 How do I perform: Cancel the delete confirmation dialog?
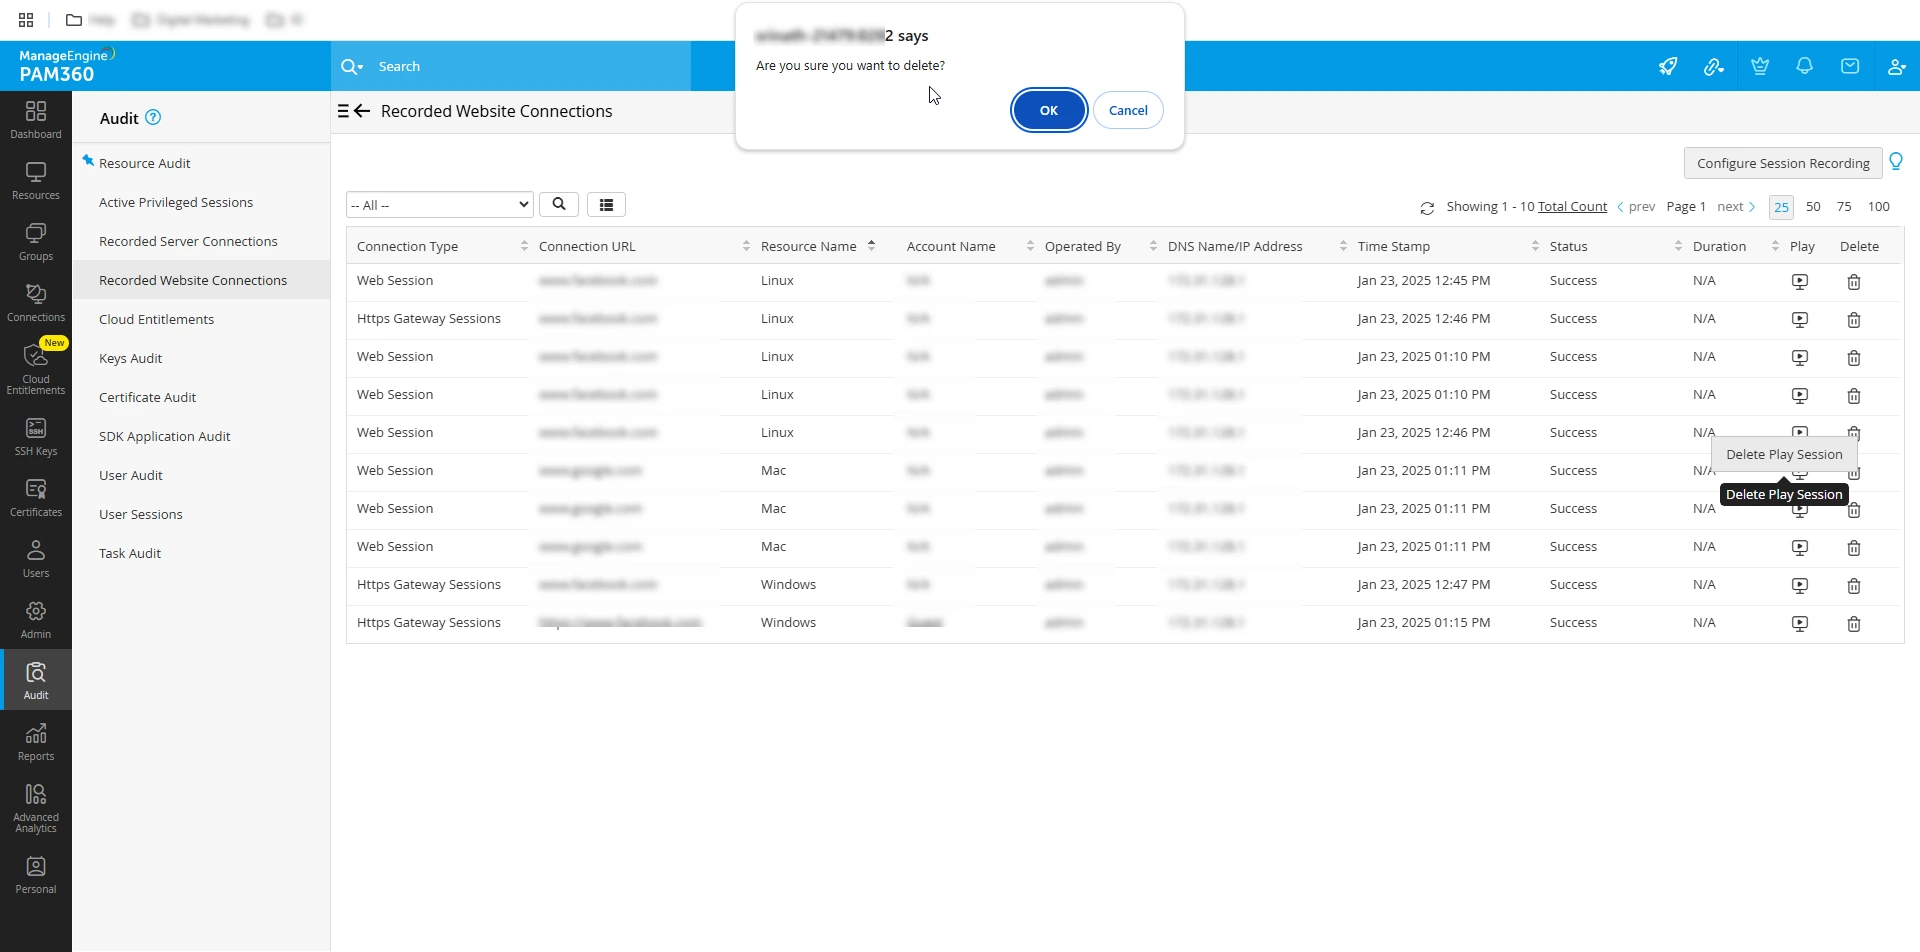pyautogui.click(x=1127, y=110)
